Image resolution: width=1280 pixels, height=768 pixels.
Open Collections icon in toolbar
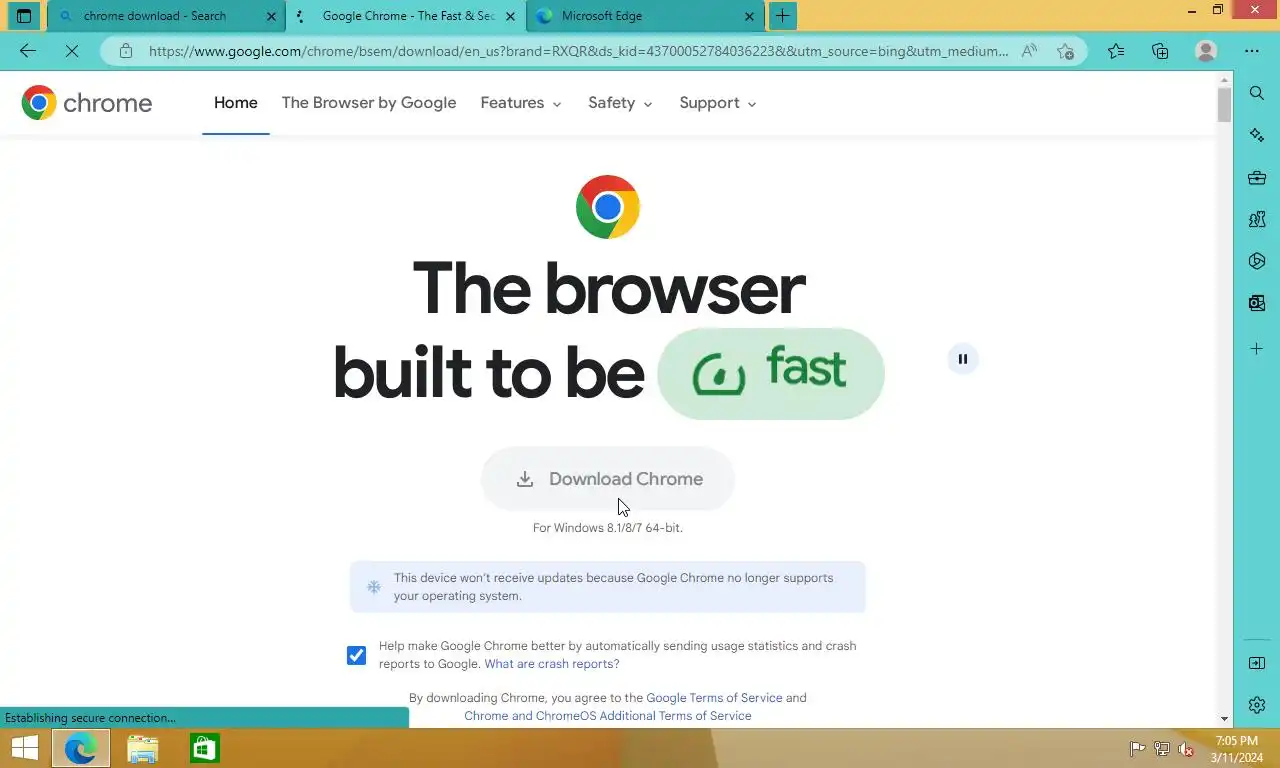coord(1161,51)
